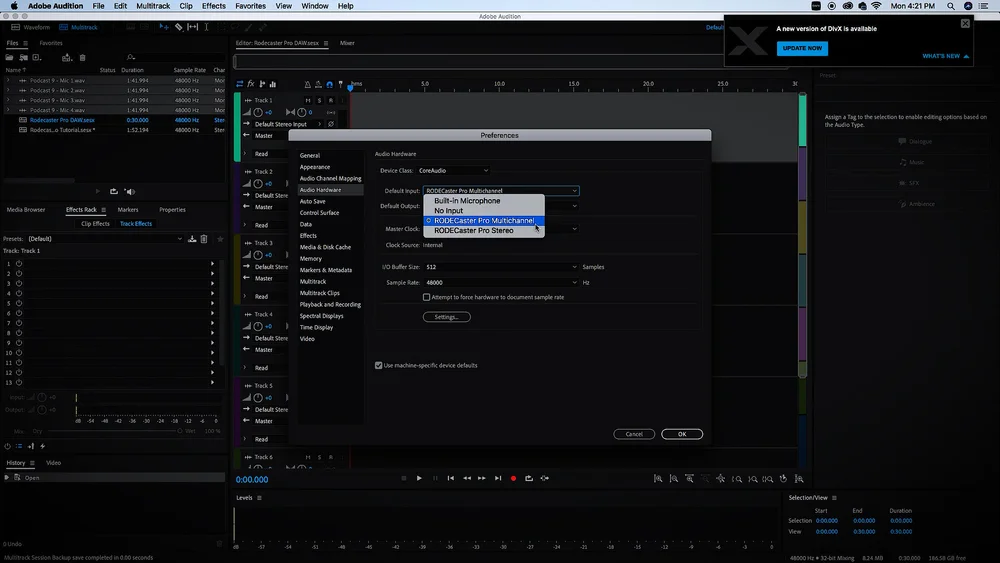Toggle Effects Rack main power button
Image resolution: width=1000 pixels, height=563 pixels.
click(x=8, y=446)
